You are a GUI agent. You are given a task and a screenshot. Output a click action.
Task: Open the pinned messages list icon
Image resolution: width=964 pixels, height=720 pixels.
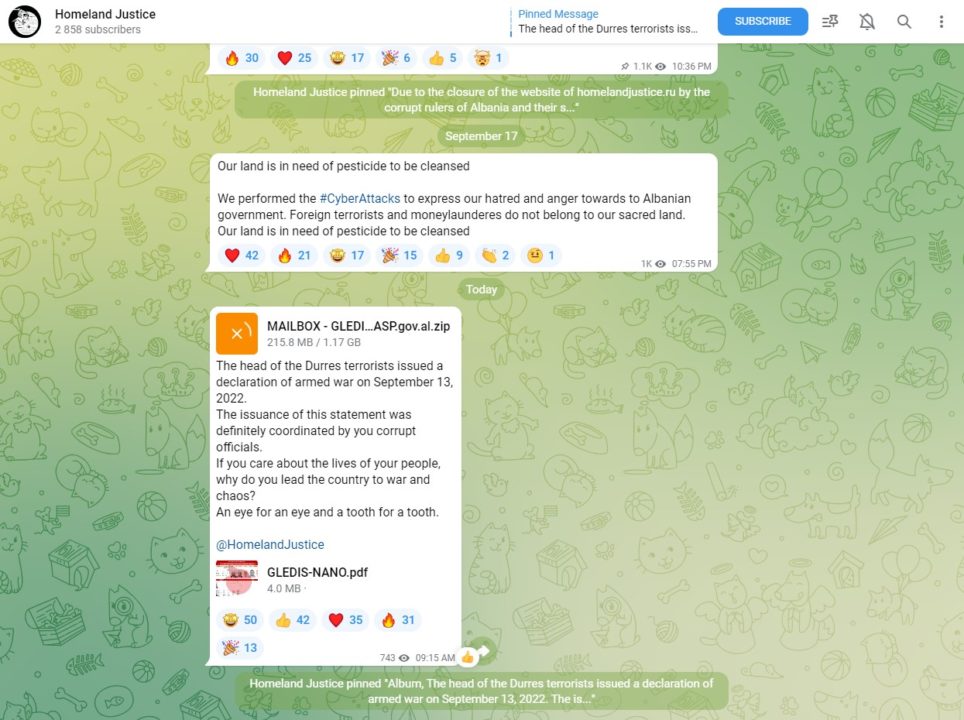tap(830, 22)
